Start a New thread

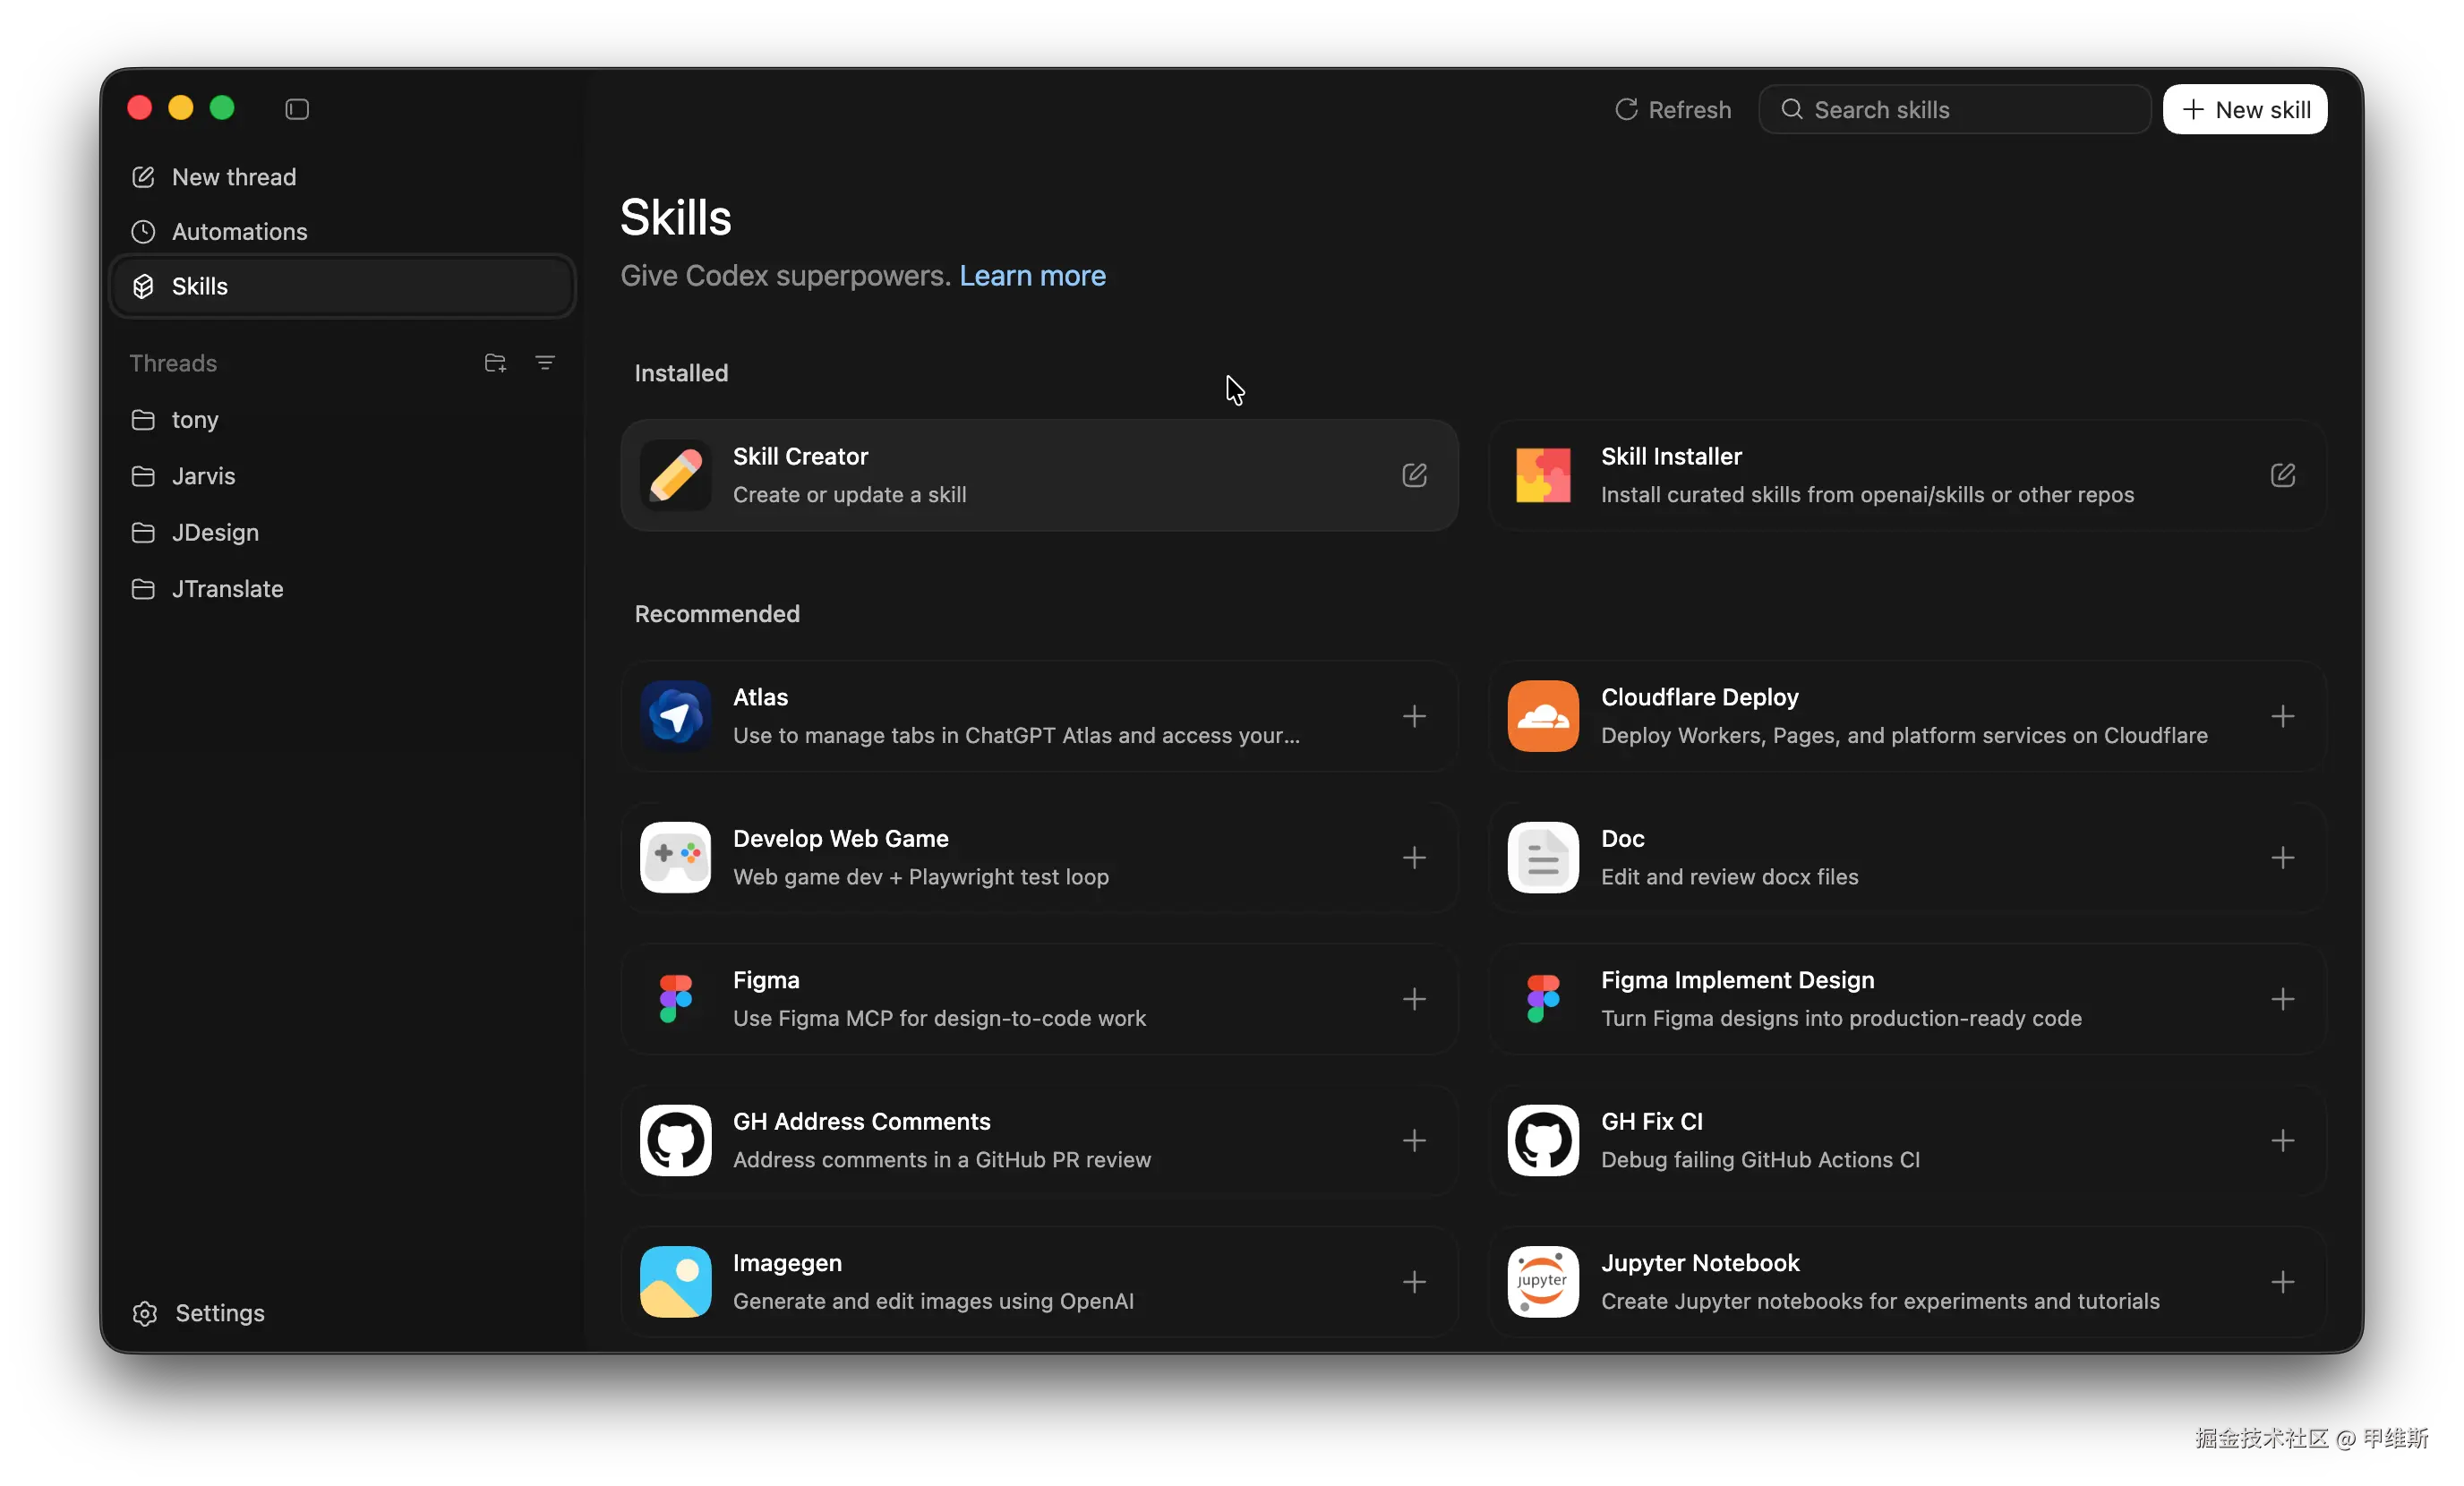pyautogui.click(x=233, y=177)
